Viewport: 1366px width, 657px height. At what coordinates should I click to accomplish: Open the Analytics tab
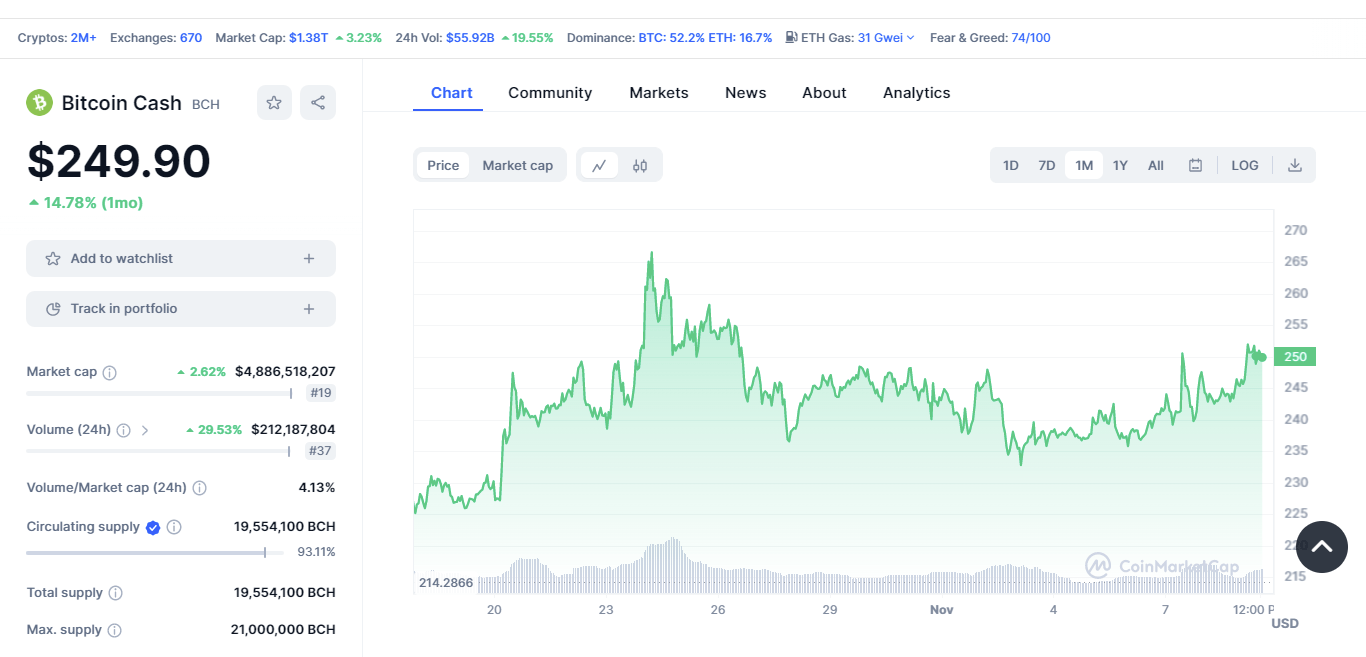[x=917, y=93]
